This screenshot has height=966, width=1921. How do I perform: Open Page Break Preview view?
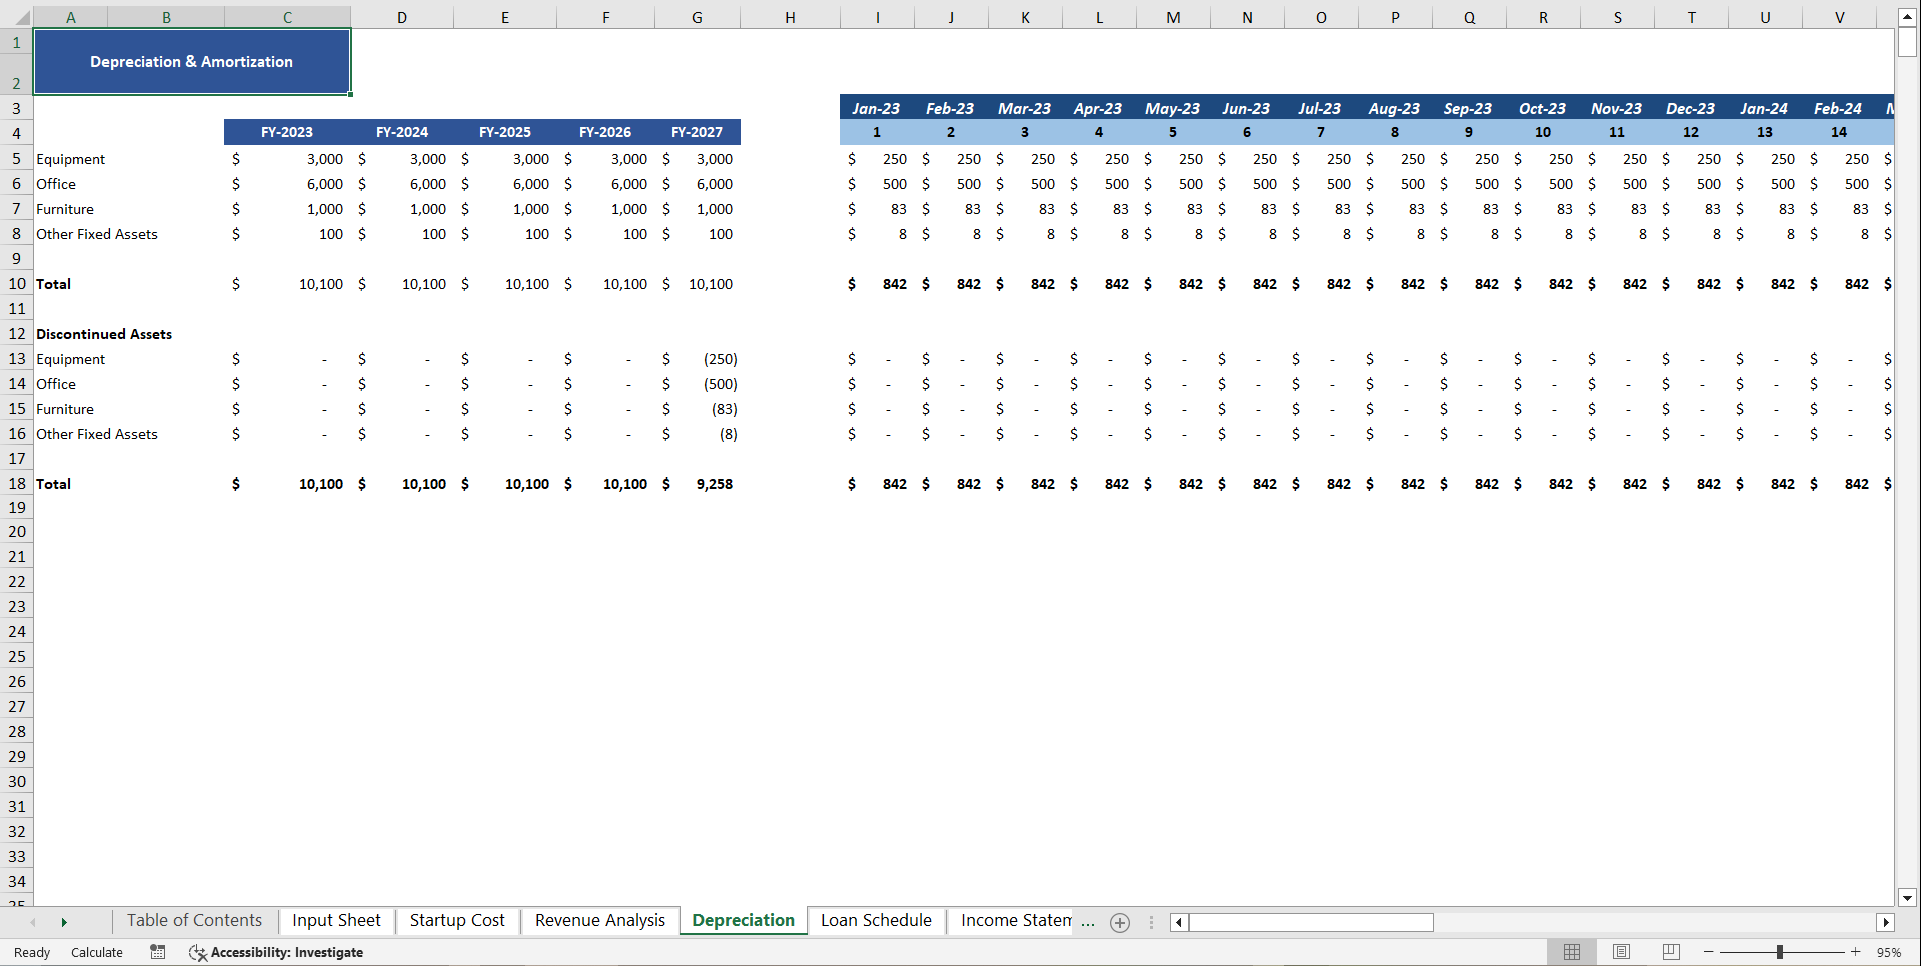pos(1670,952)
